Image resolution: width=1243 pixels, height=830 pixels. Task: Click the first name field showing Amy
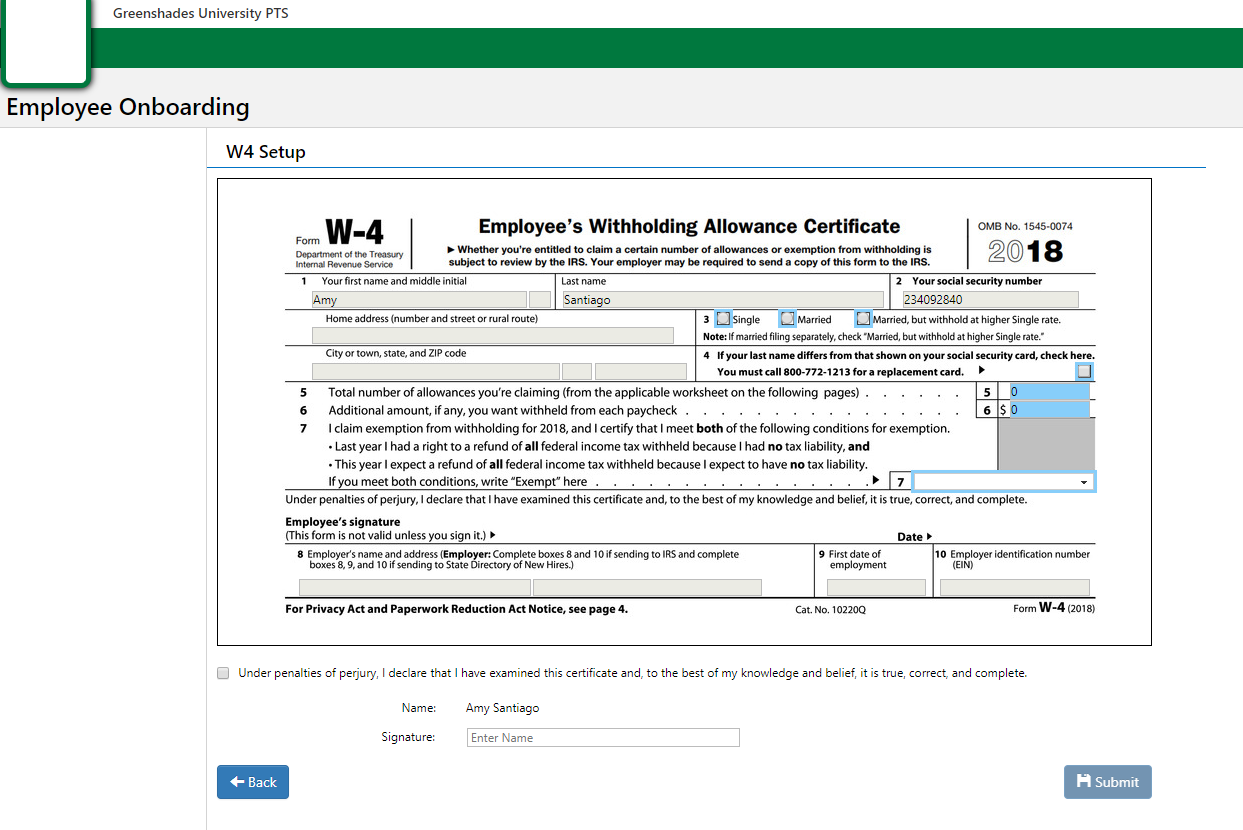click(x=419, y=299)
